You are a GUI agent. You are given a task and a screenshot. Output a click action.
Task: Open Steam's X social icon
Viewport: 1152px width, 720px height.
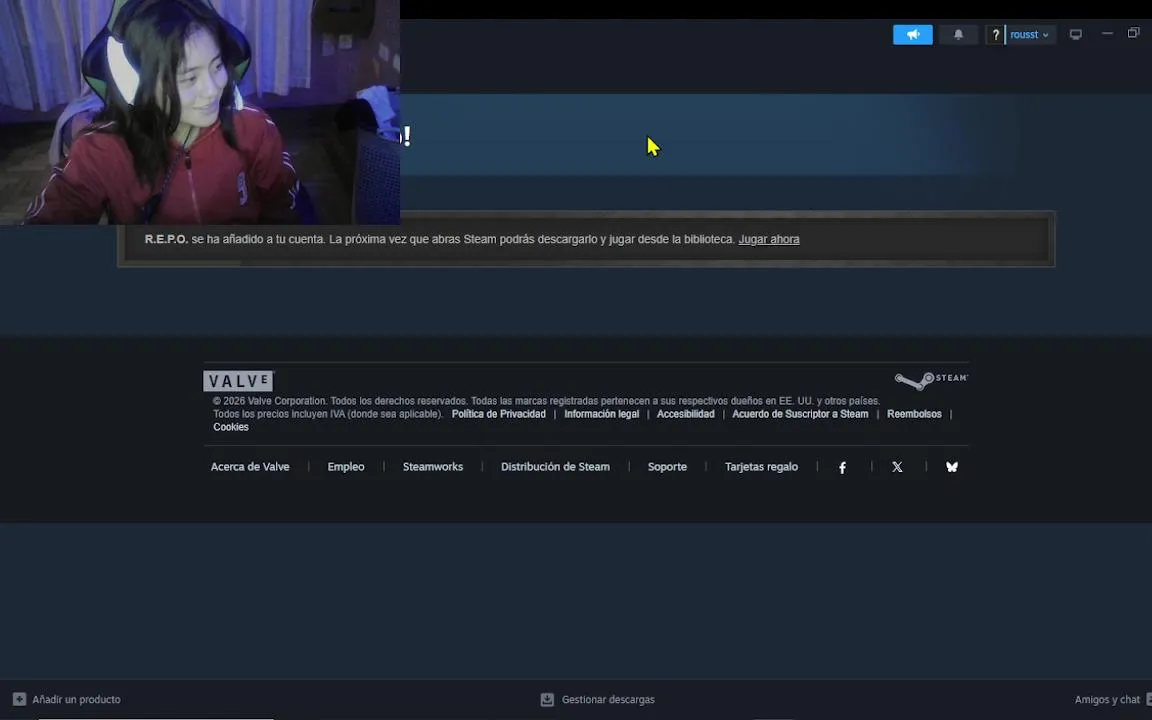coord(897,467)
